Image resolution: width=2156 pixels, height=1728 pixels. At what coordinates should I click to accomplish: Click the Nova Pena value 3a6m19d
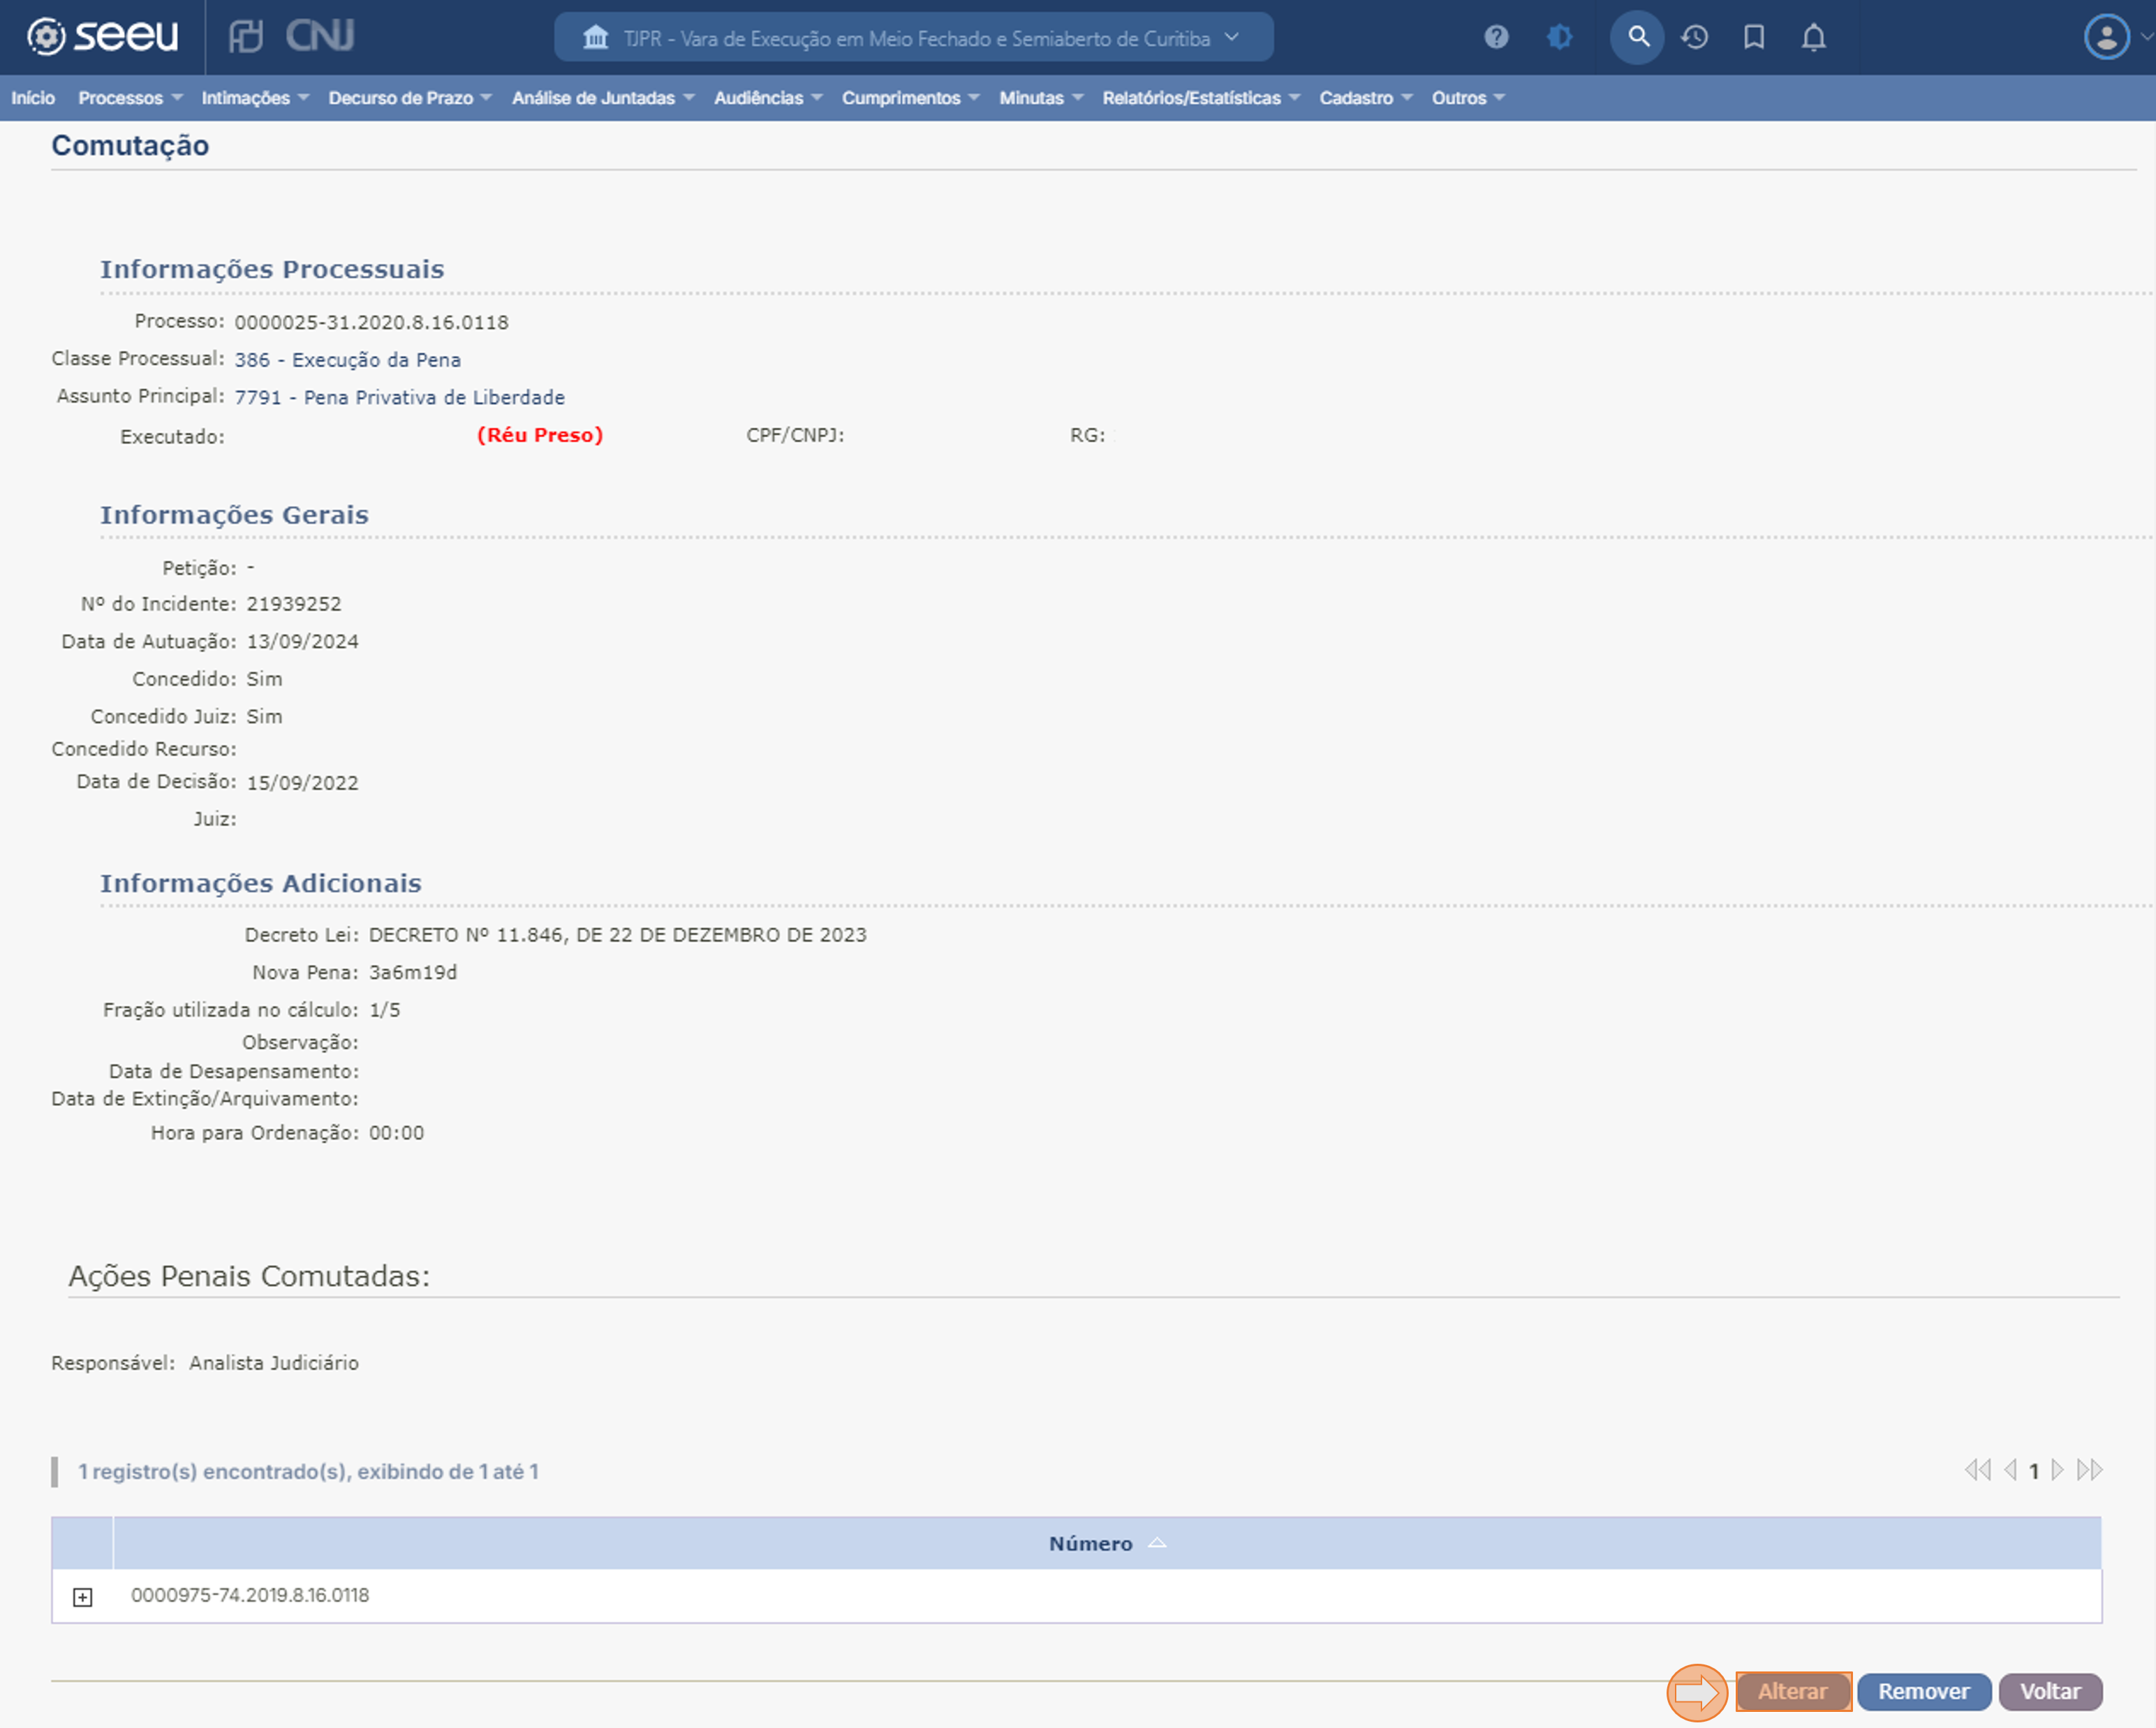pyautogui.click(x=413, y=972)
